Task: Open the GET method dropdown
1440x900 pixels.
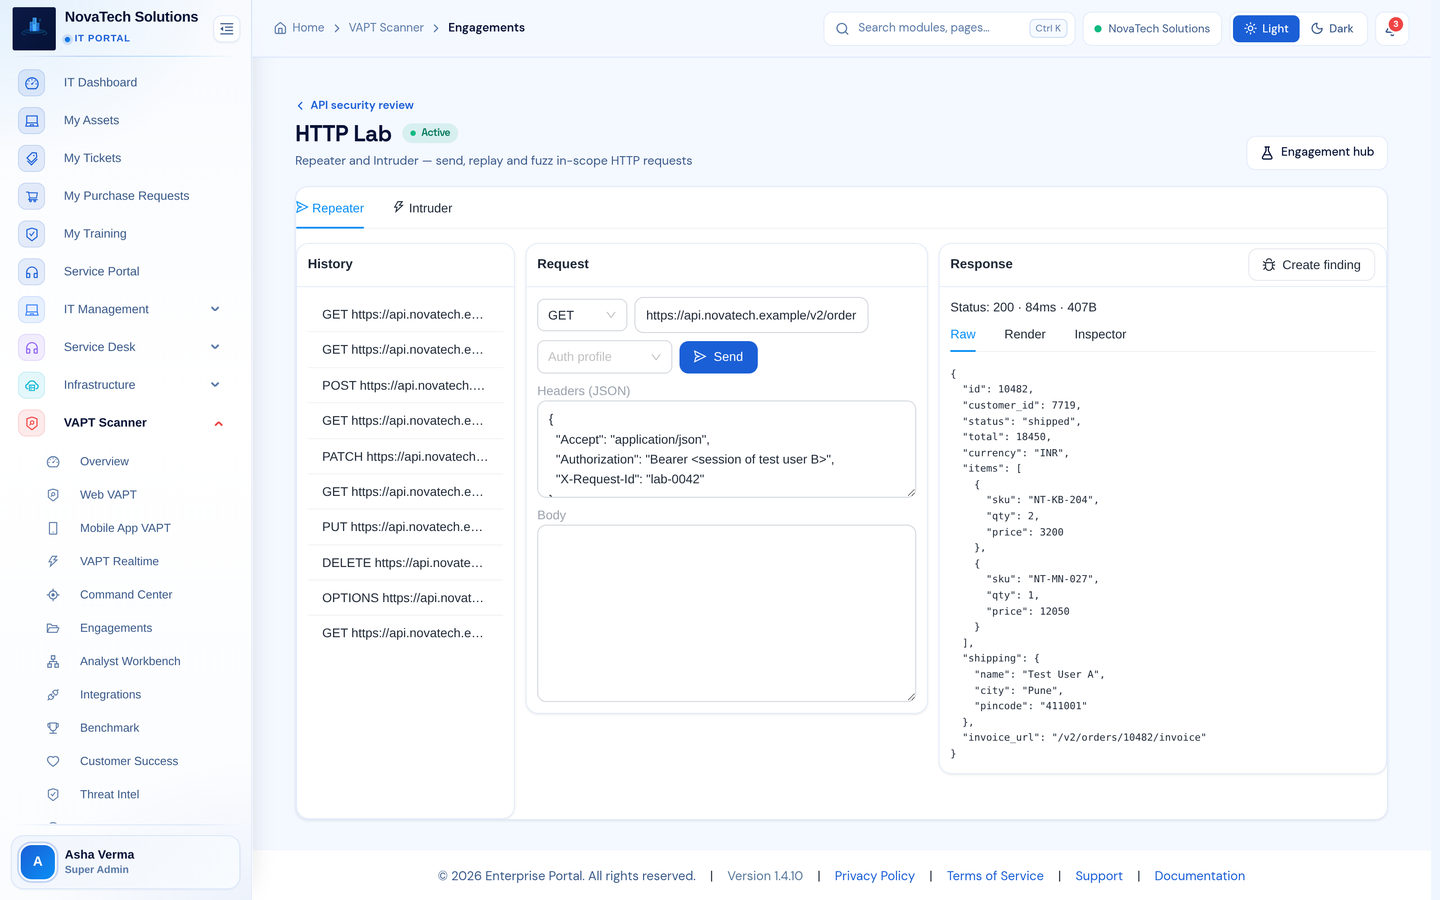Action: tap(582, 315)
